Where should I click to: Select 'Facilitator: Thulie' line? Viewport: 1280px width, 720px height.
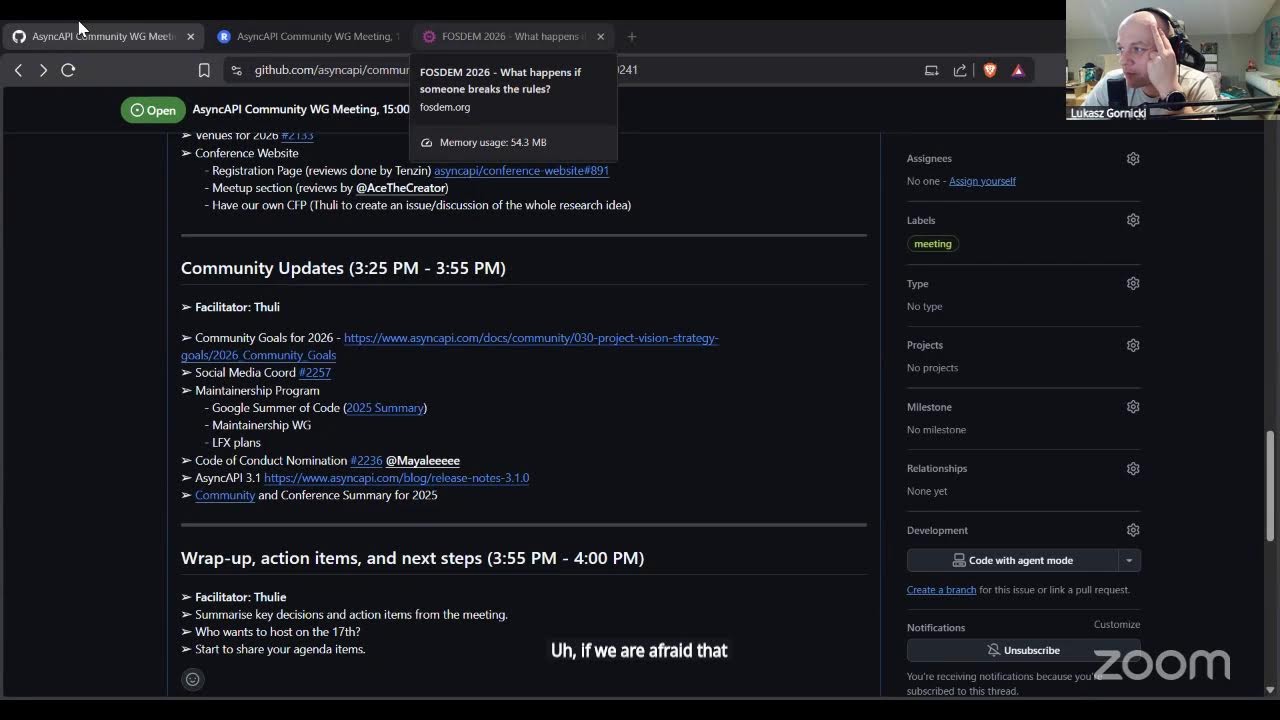[x=240, y=597]
